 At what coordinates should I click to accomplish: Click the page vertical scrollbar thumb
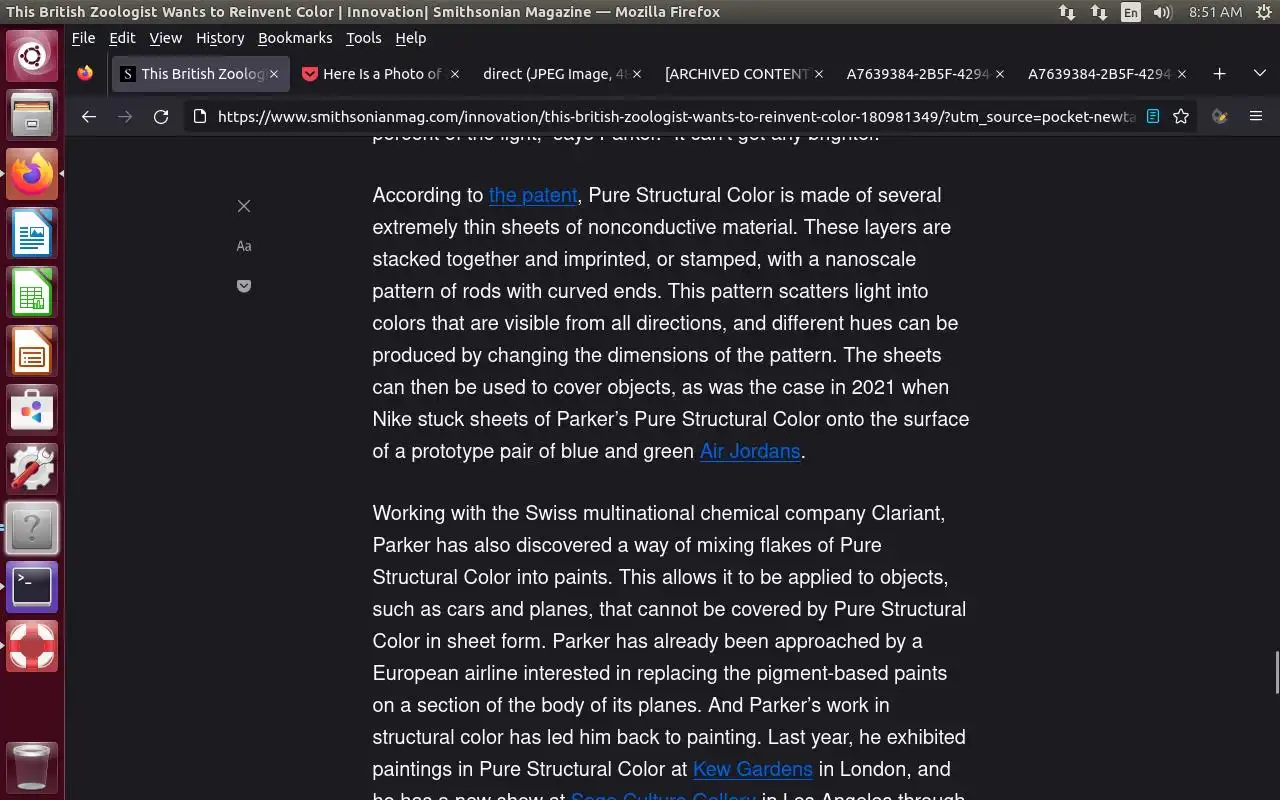(x=1276, y=671)
